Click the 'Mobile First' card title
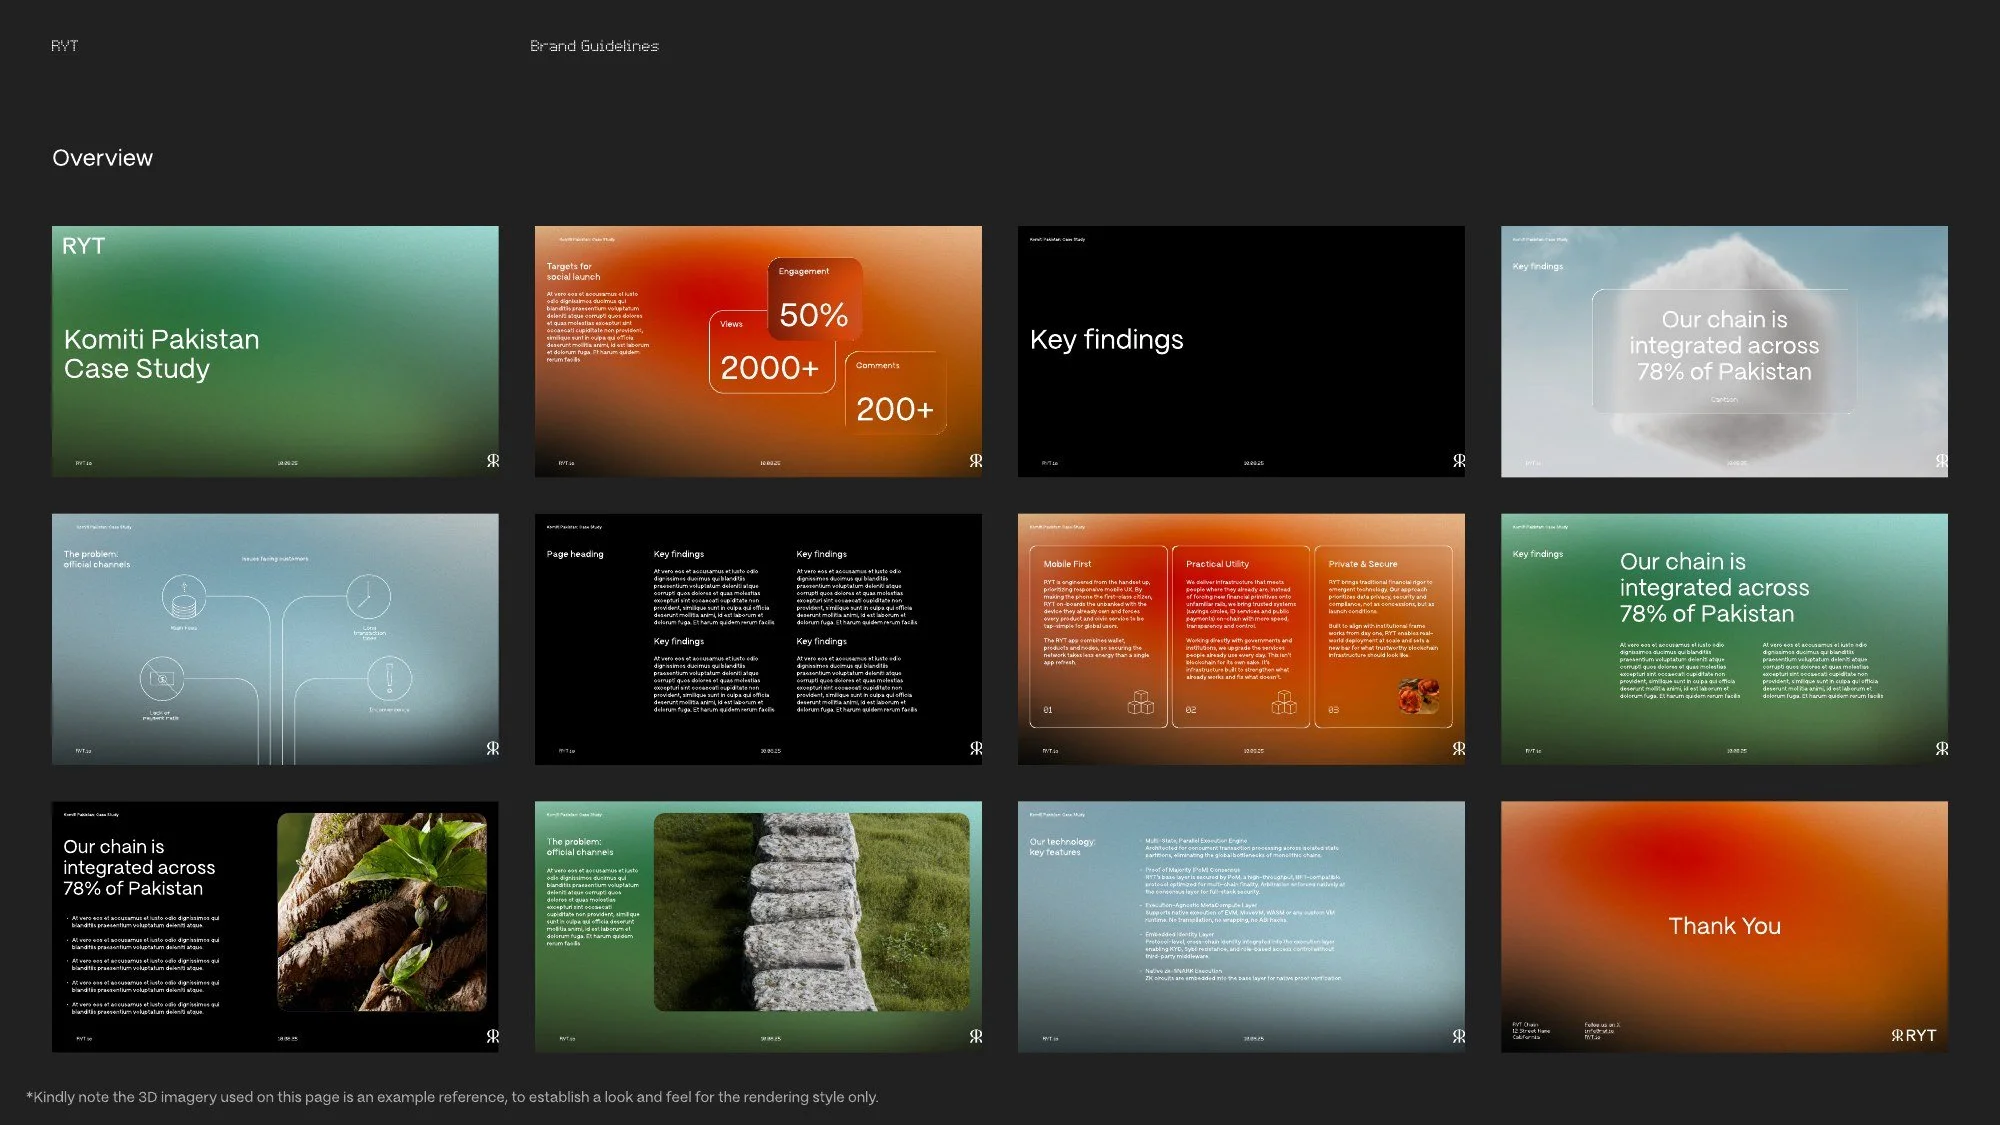This screenshot has height=1125, width=2000. tap(1067, 564)
